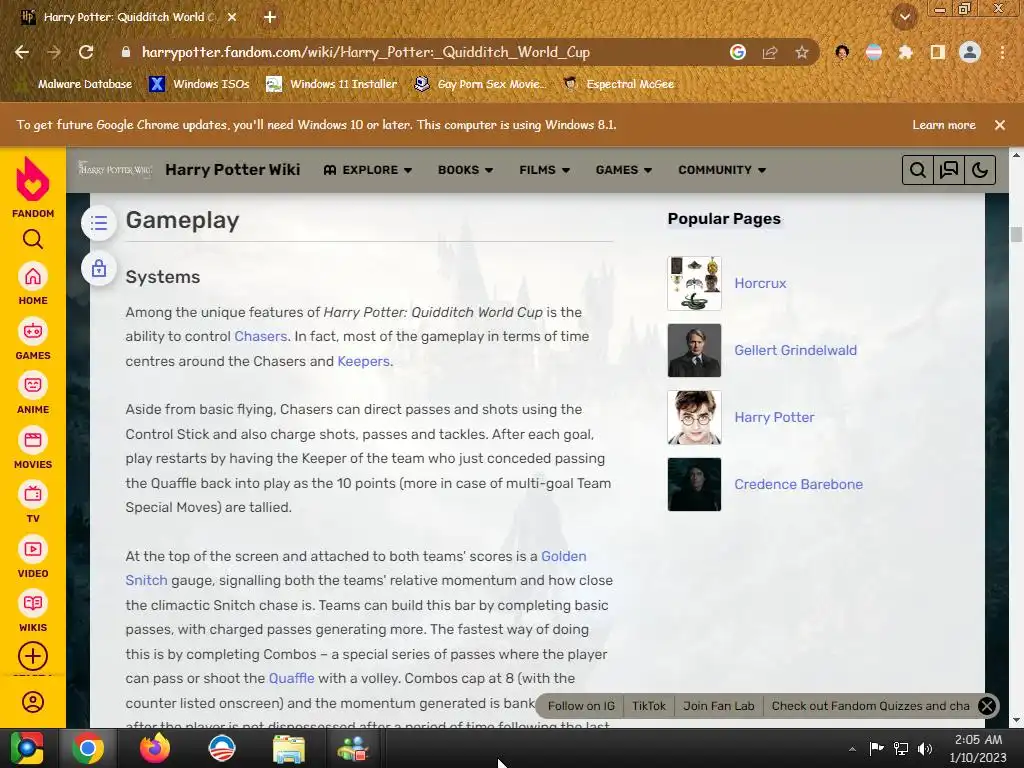Open Fandom Video section in sidebar
Viewport: 1024px width, 768px height.
coord(33,558)
